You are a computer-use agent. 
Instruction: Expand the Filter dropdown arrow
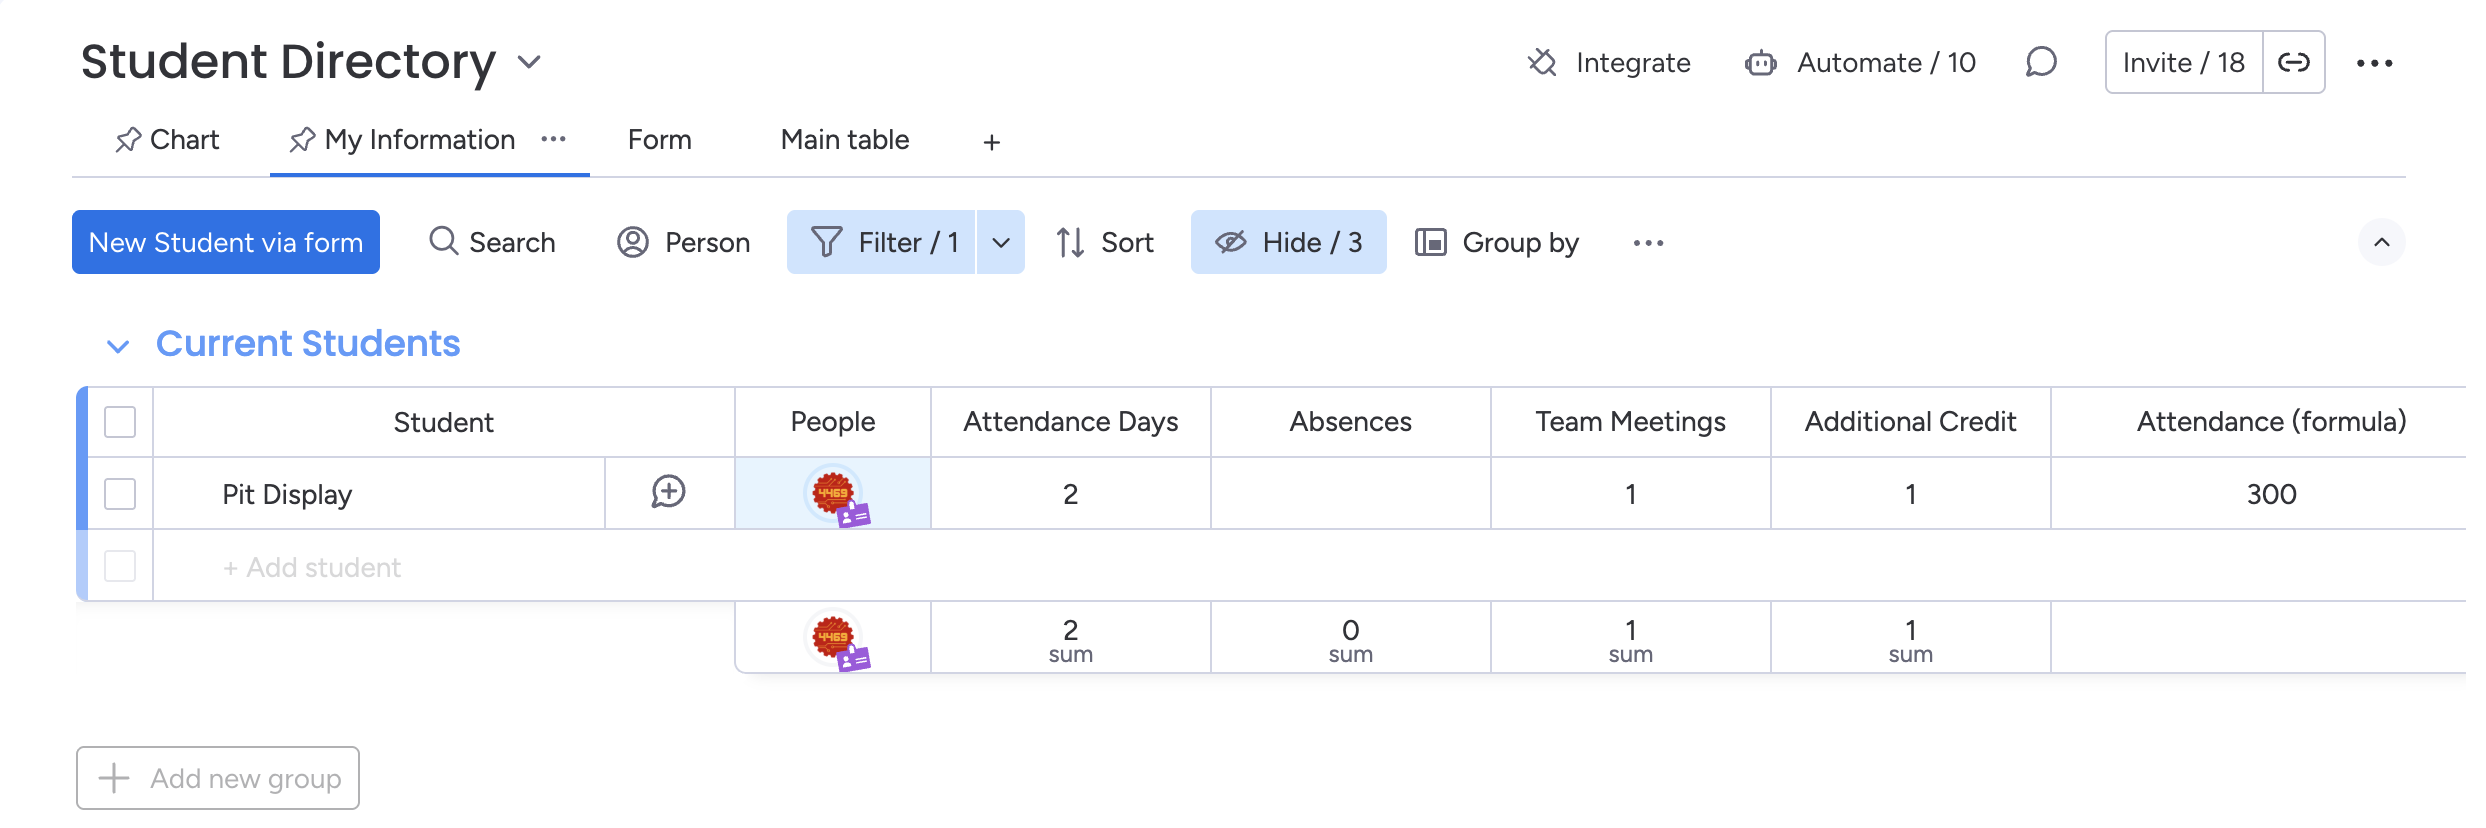(1001, 242)
